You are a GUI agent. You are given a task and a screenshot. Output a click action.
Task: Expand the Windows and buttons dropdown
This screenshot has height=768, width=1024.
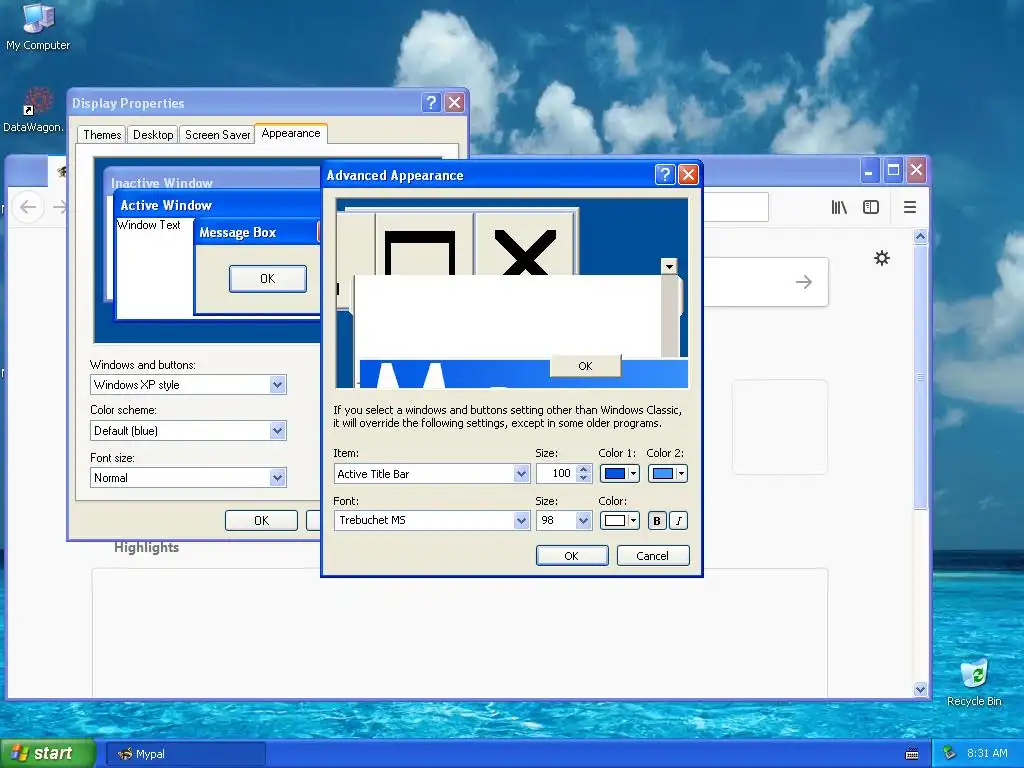278,385
